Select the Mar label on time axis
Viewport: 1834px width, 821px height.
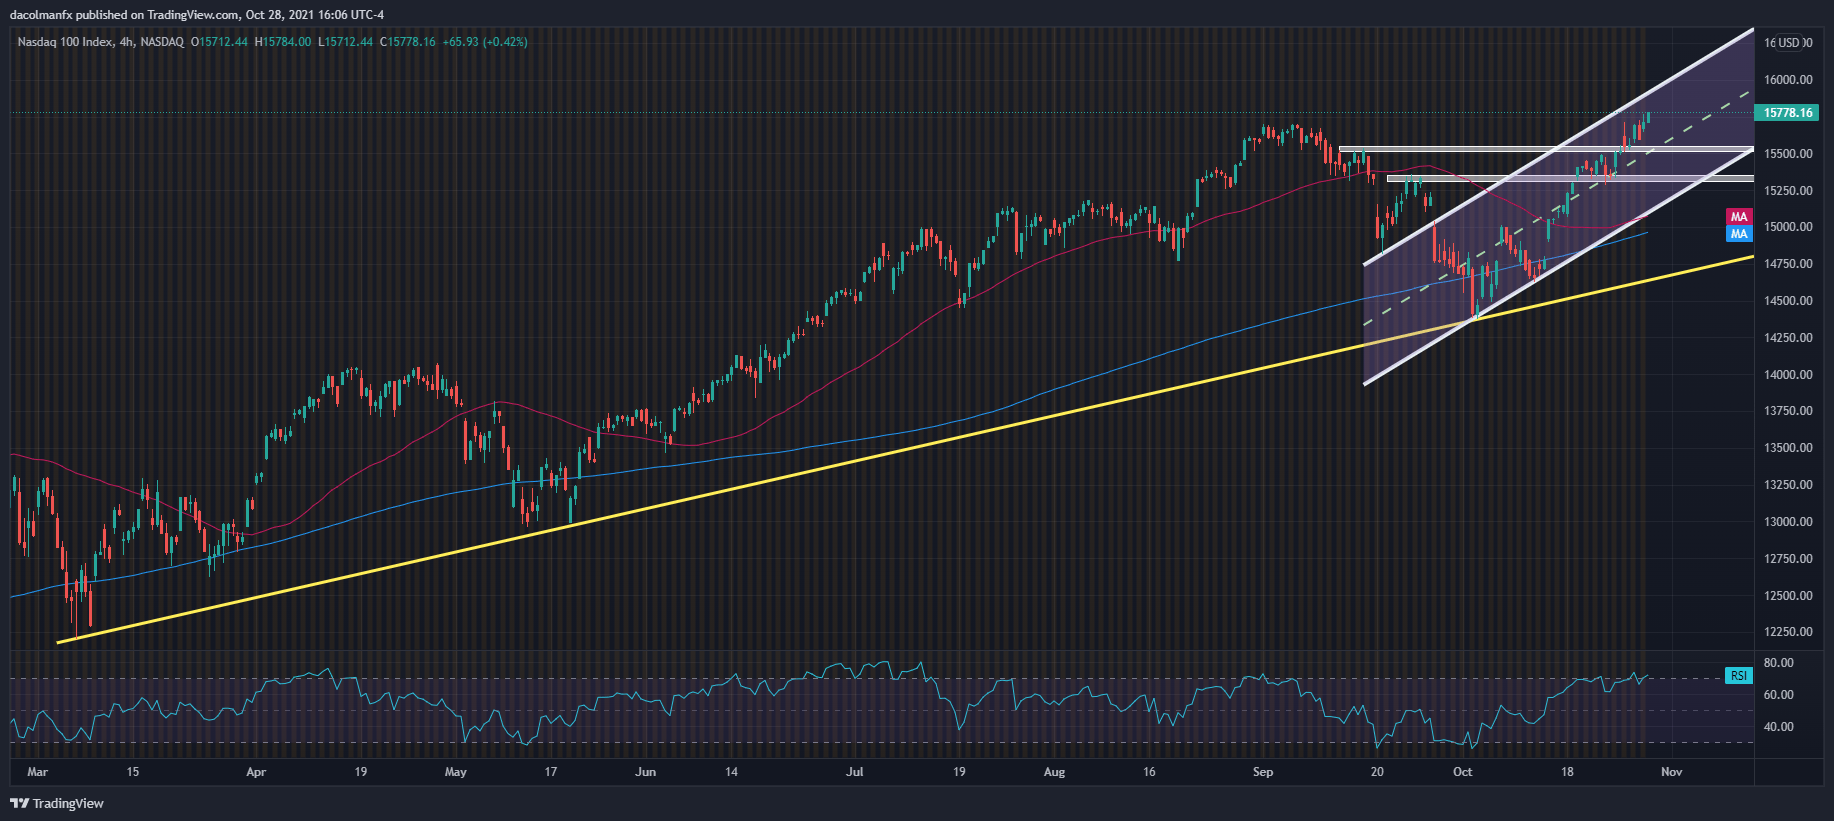click(x=37, y=772)
